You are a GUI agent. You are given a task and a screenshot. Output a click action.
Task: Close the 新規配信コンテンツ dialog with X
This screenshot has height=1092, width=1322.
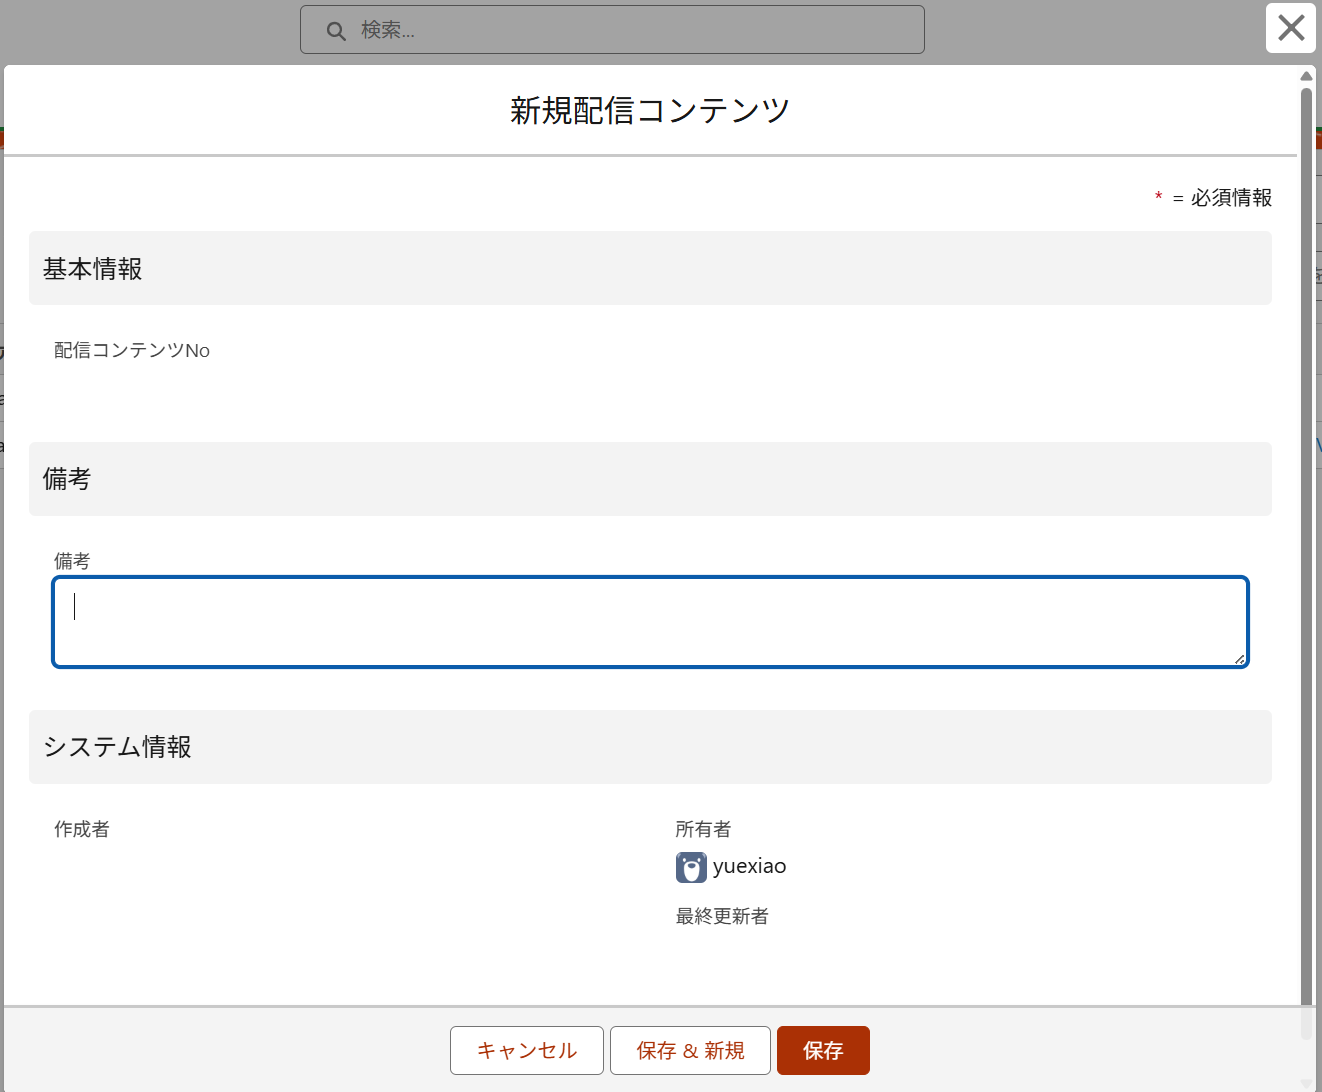1290,28
